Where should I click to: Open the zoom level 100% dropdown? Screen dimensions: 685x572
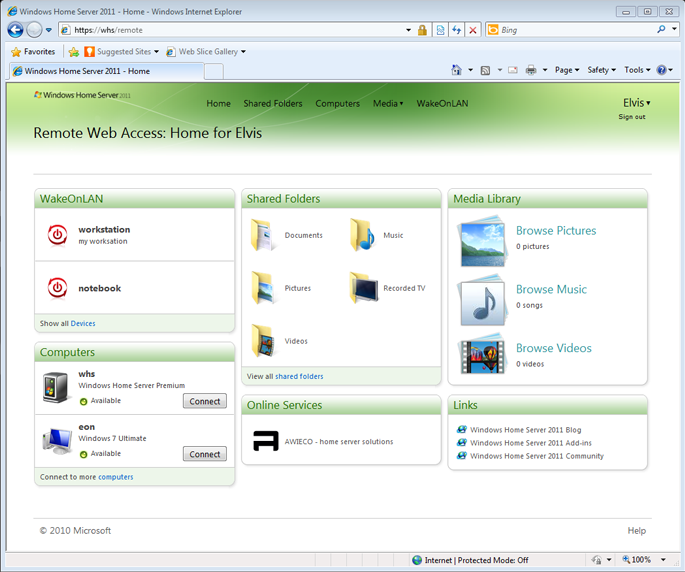coord(663,560)
